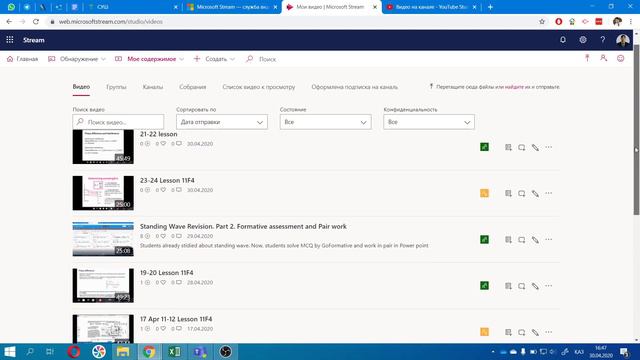
Task: Add 19-20 Lesson 11F4 to a channel
Action: 508,286
